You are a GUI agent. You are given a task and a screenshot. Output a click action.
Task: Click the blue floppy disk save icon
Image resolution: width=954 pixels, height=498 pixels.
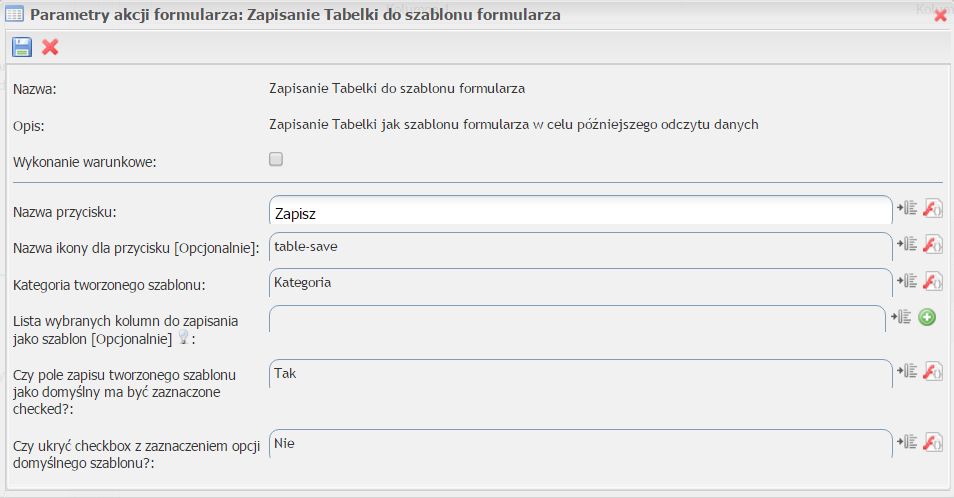22,47
